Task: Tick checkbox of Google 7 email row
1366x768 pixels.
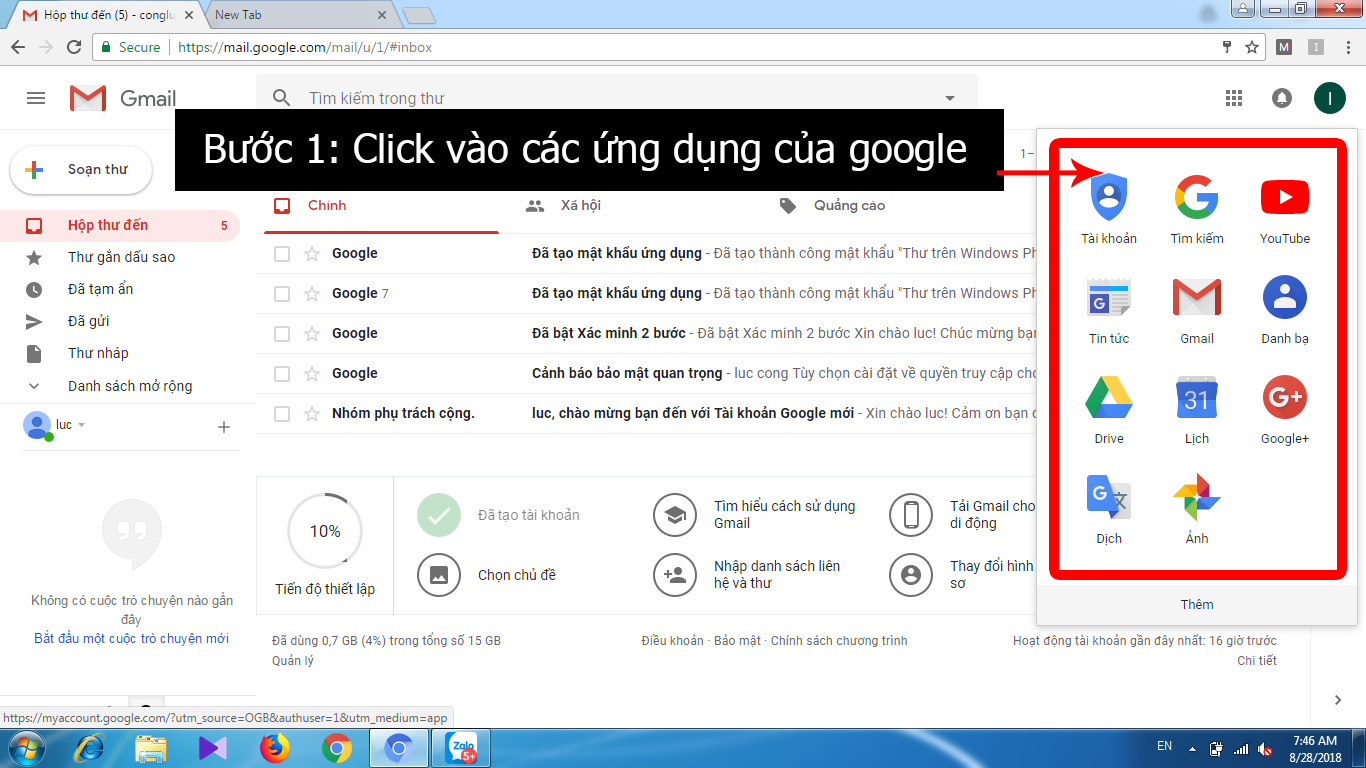Action: [282, 294]
